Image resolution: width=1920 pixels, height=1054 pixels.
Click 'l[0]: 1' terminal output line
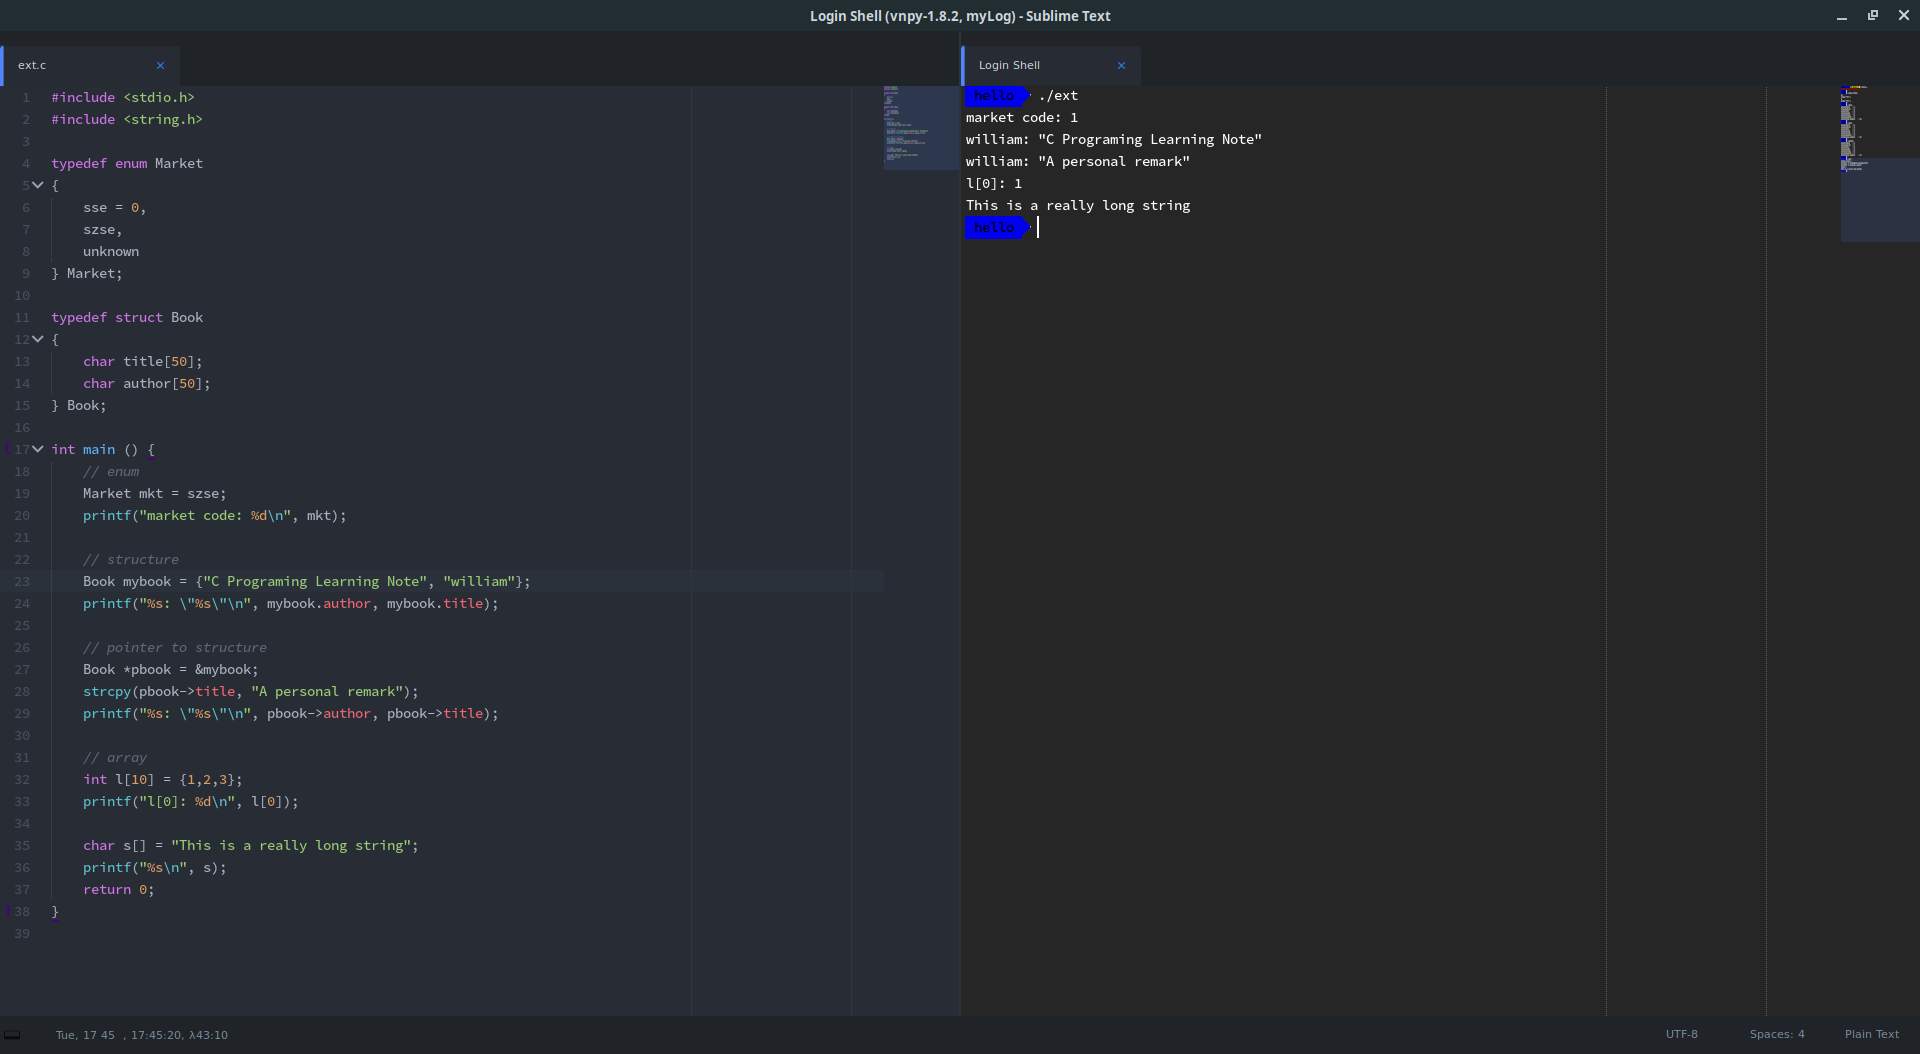(994, 183)
